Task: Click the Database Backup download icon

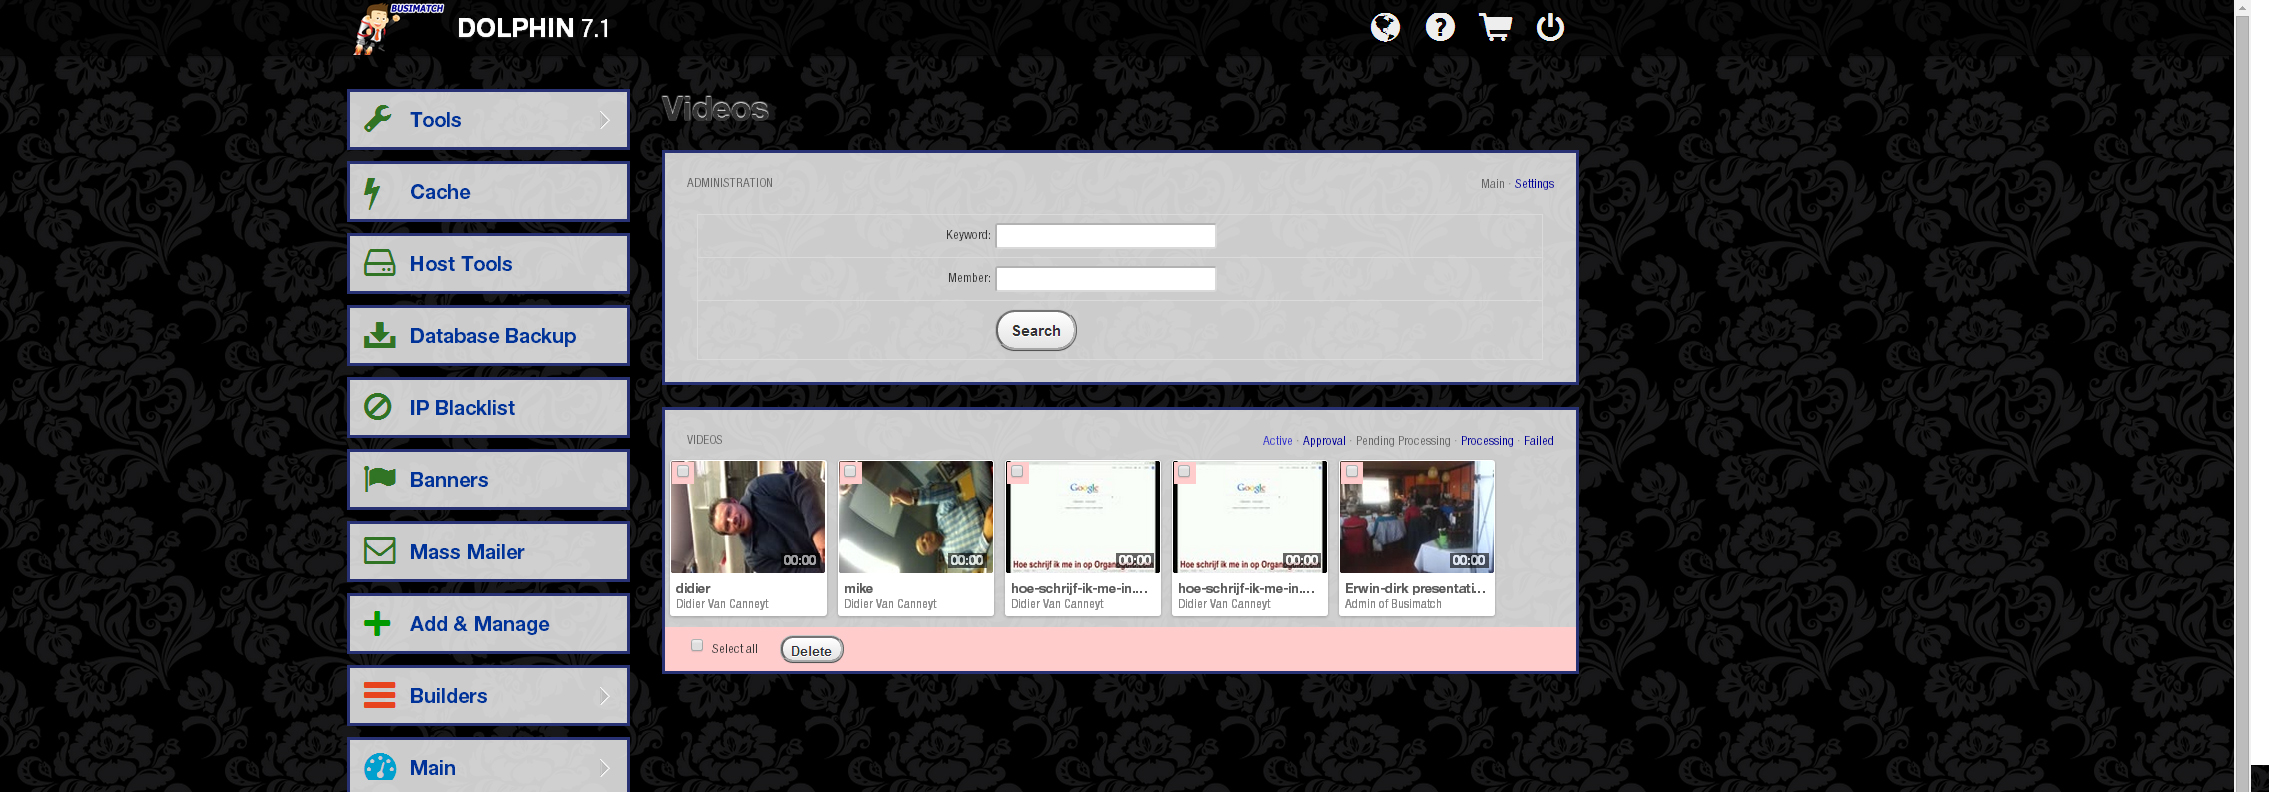Action: [379, 336]
